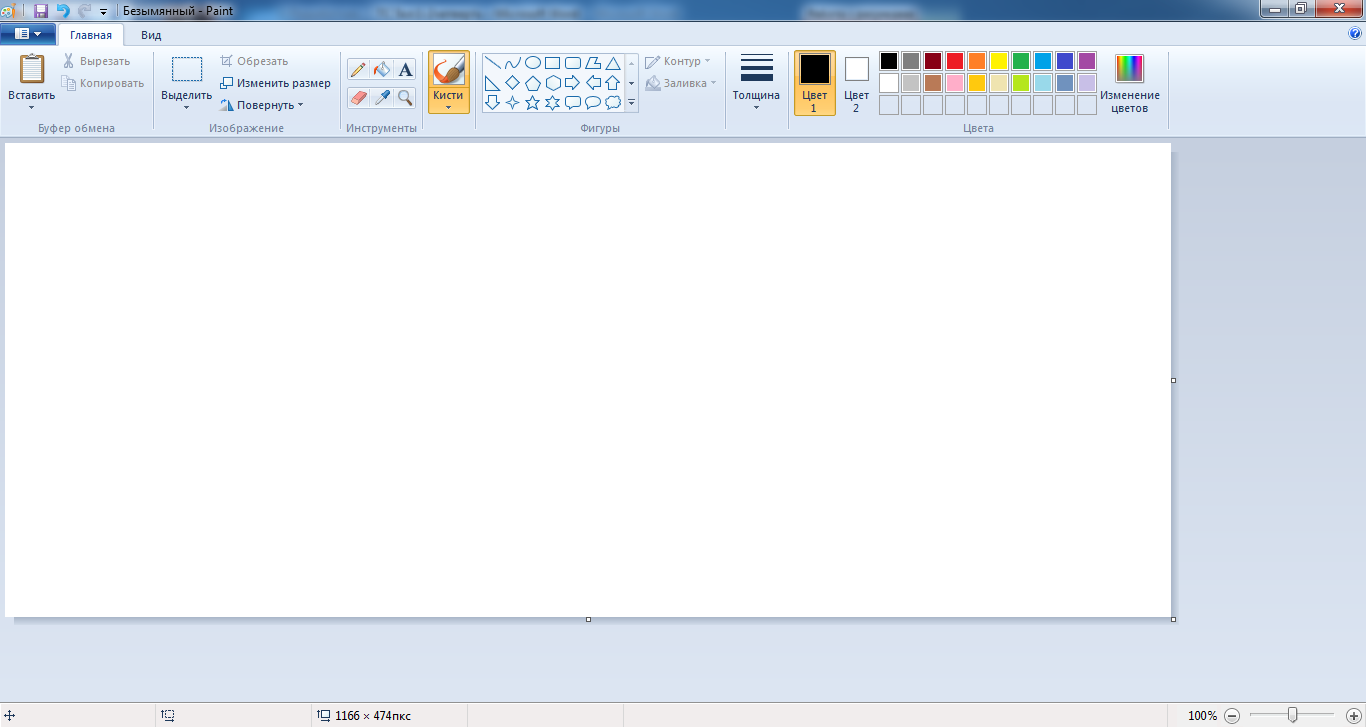Click the Кисти brush icon
Image resolution: width=1366 pixels, height=728 pixels.
point(448,70)
